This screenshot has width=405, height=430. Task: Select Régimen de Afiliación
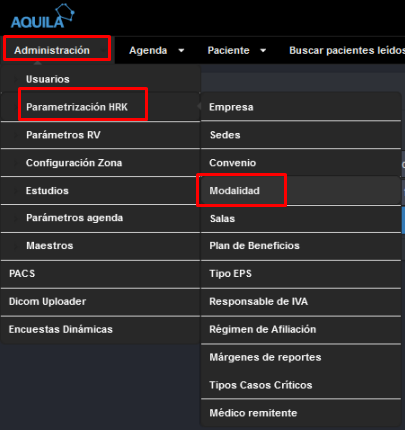(301, 330)
